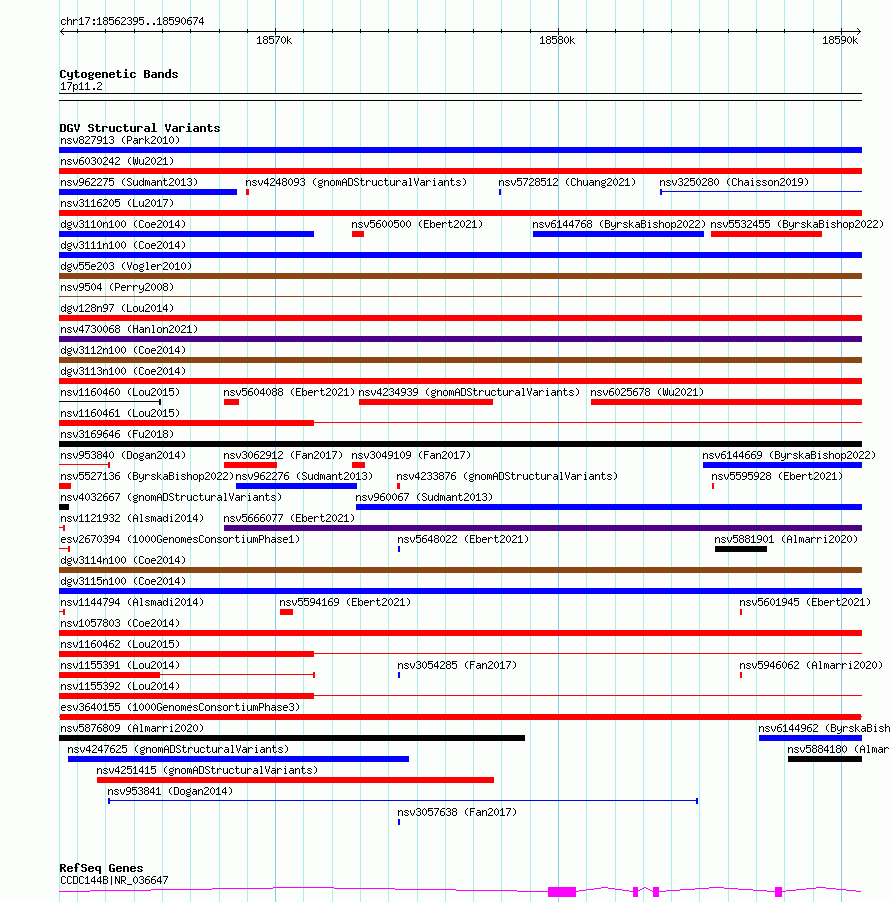Select the nsv5601945 (Ebert2021) label
This screenshot has width=890, height=902.
pos(805,602)
